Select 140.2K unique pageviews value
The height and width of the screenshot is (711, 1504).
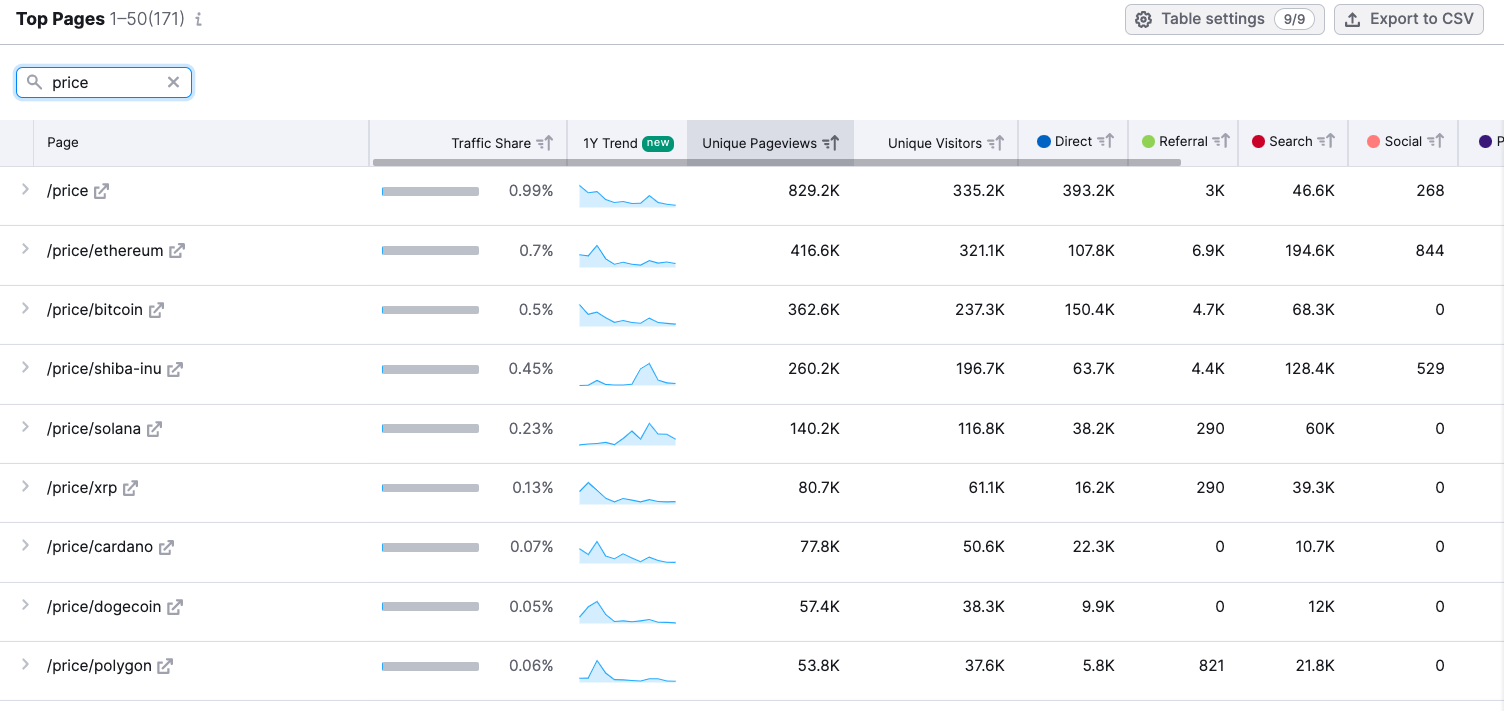pyautogui.click(x=815, y=429)
